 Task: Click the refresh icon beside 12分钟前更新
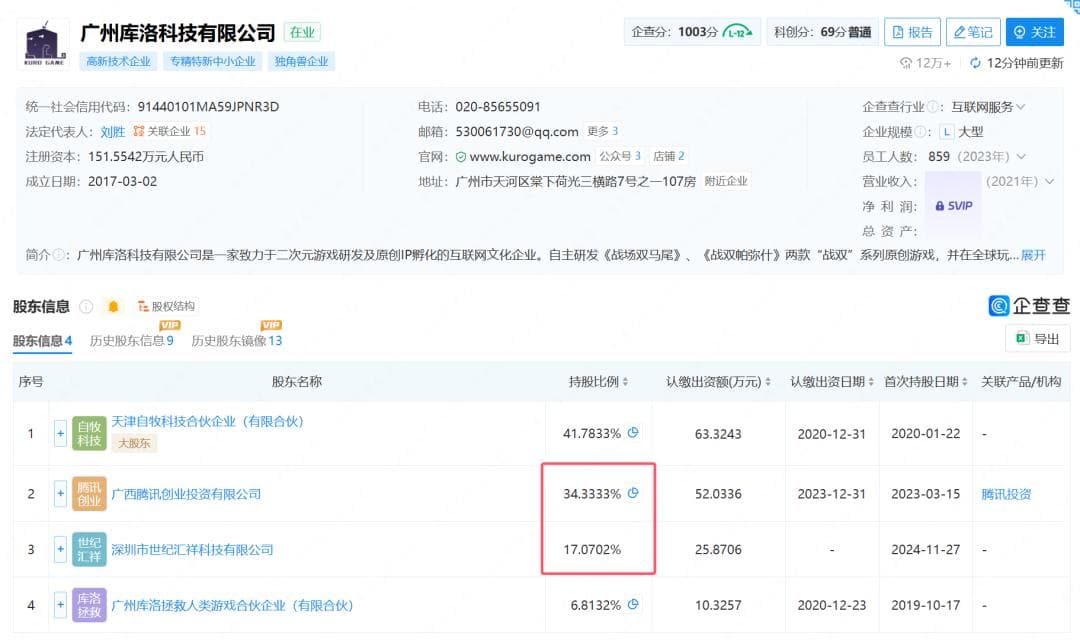tap(975, 63)
